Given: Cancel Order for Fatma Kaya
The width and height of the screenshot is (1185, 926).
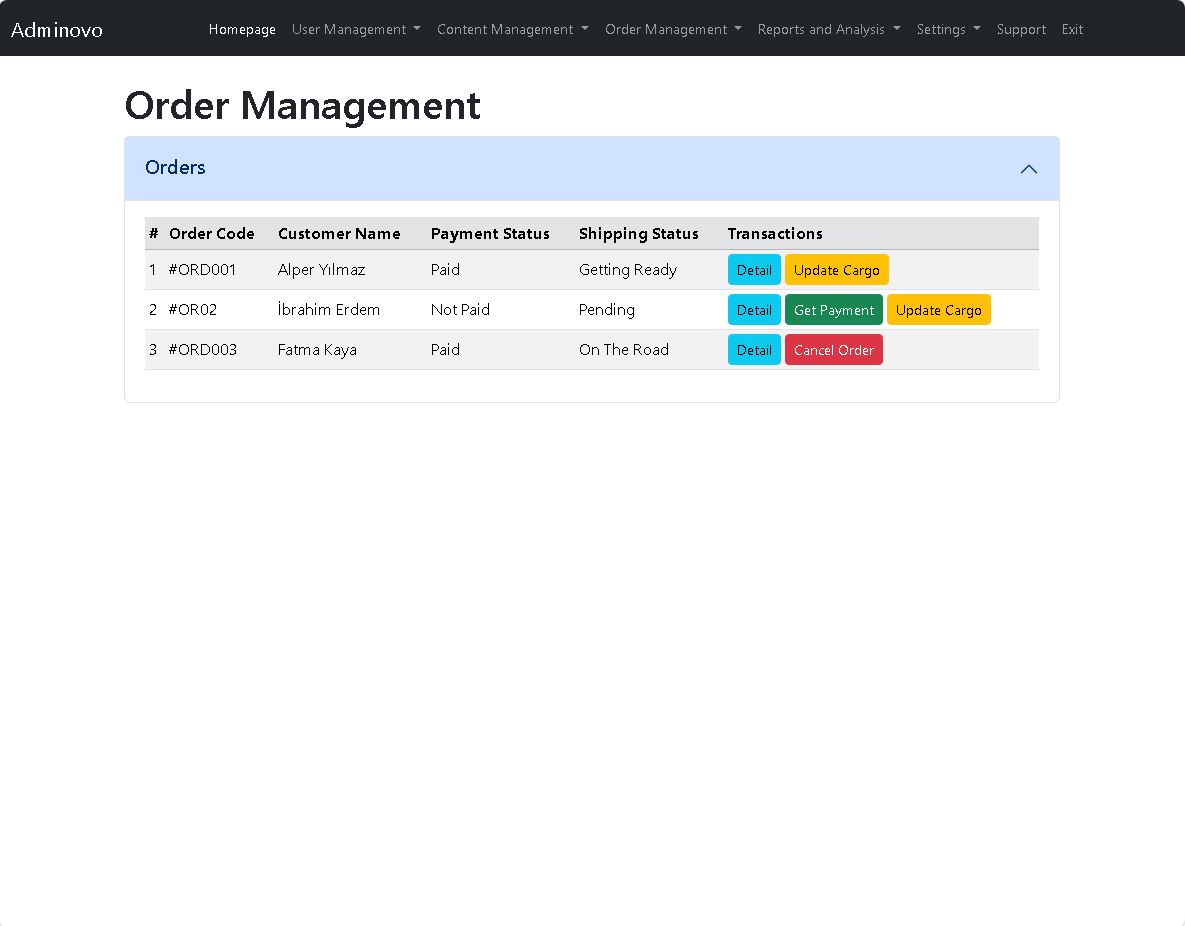Looking at the screenshot, I should [x=834, y=350].
